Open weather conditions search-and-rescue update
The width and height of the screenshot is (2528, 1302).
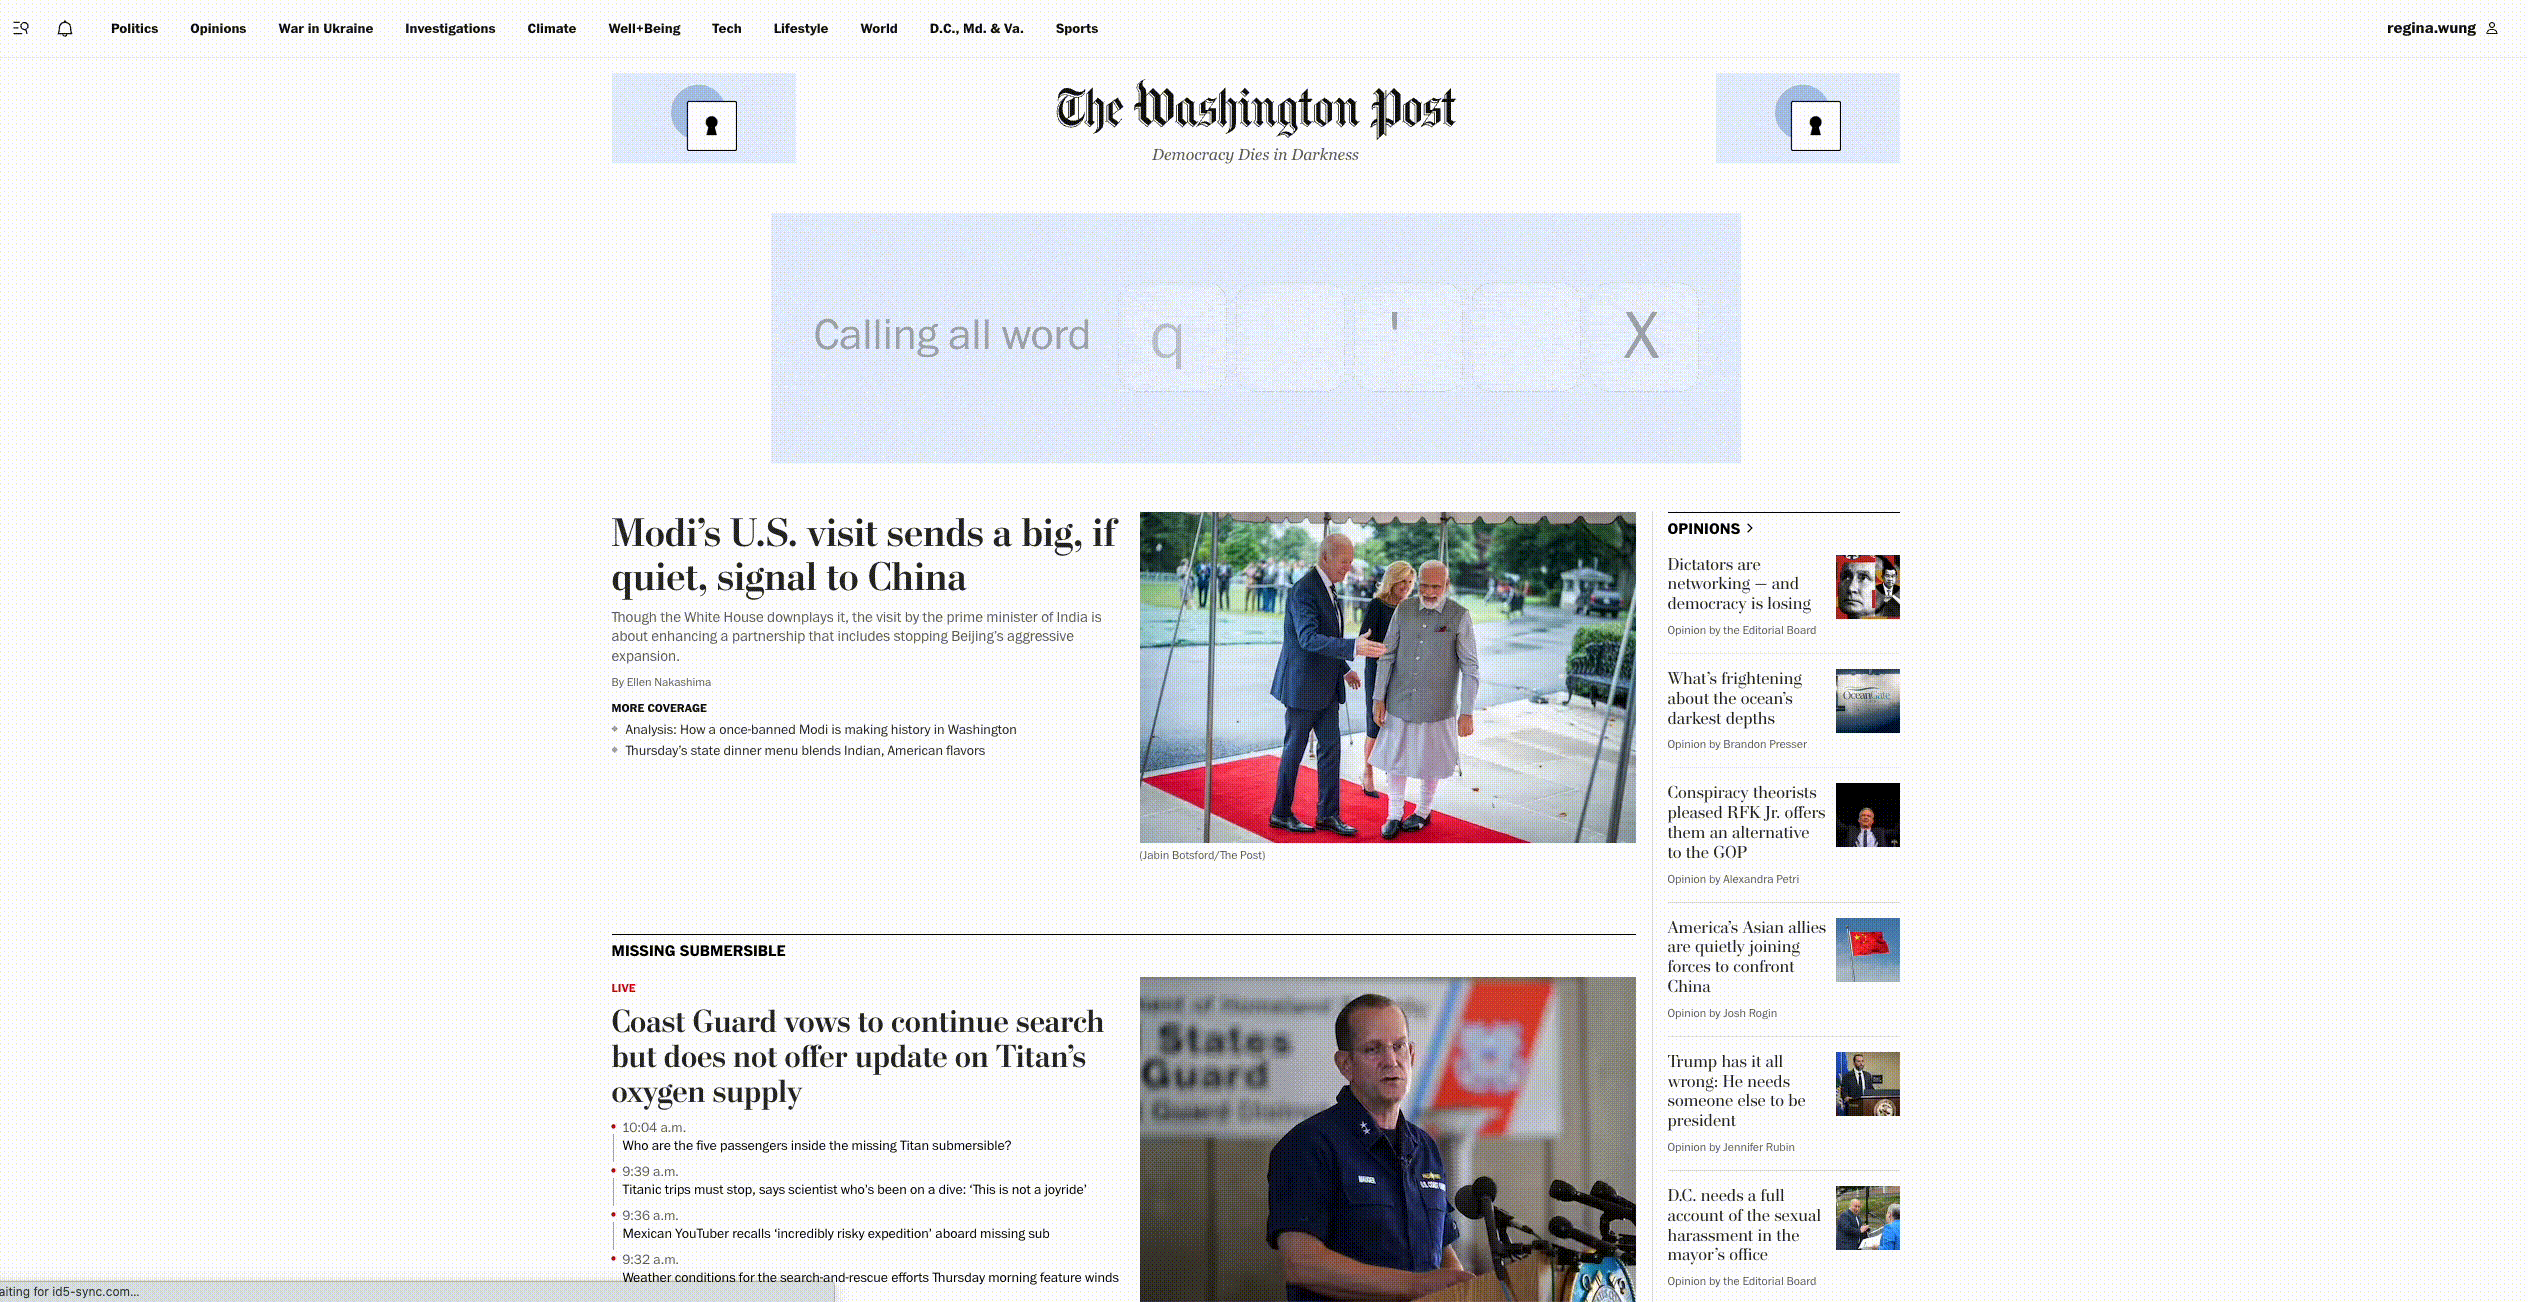tap(870, 1278)
